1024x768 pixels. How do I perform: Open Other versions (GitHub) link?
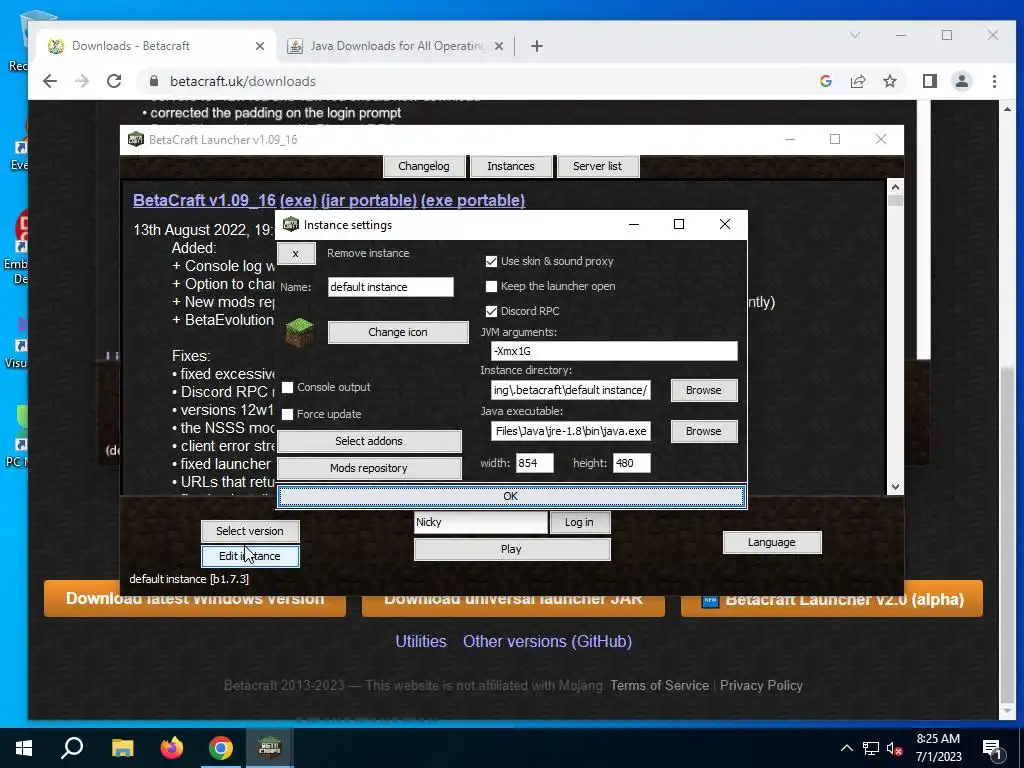(547, 641)
